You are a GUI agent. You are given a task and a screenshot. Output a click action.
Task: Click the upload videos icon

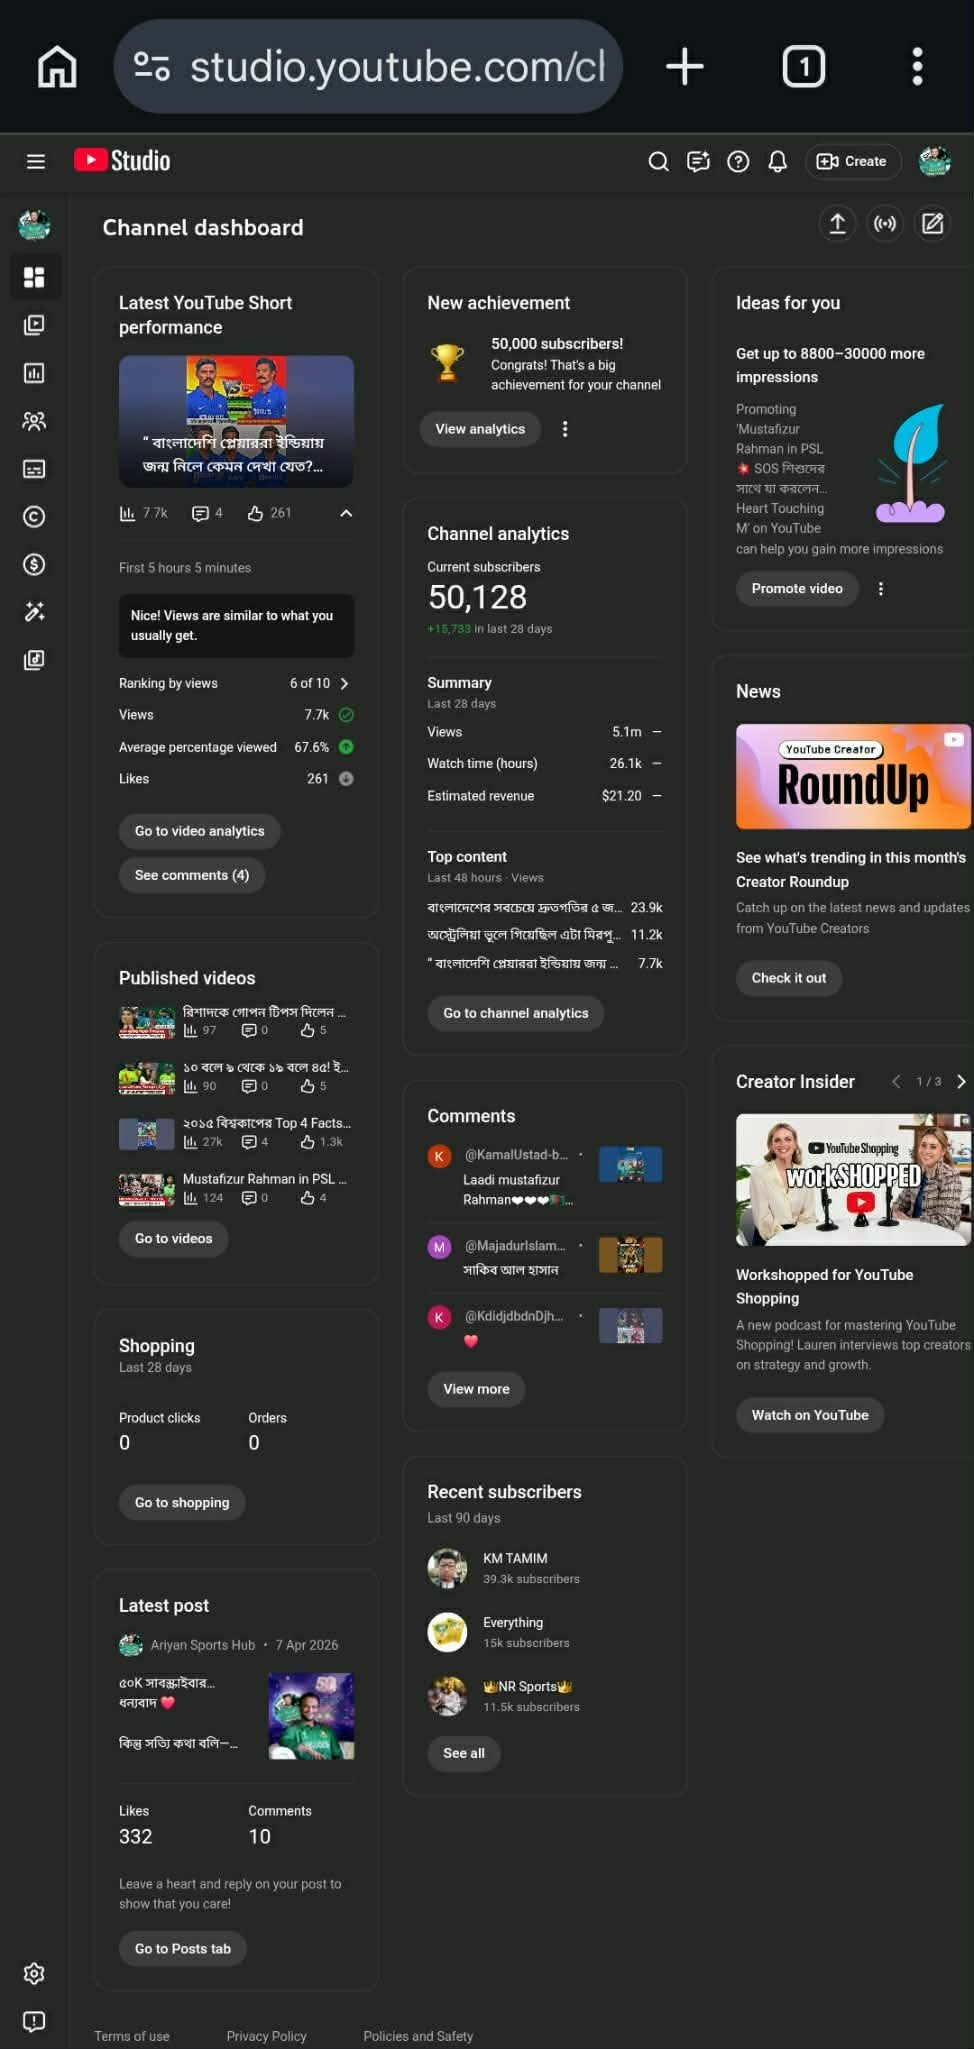point(838,224)
